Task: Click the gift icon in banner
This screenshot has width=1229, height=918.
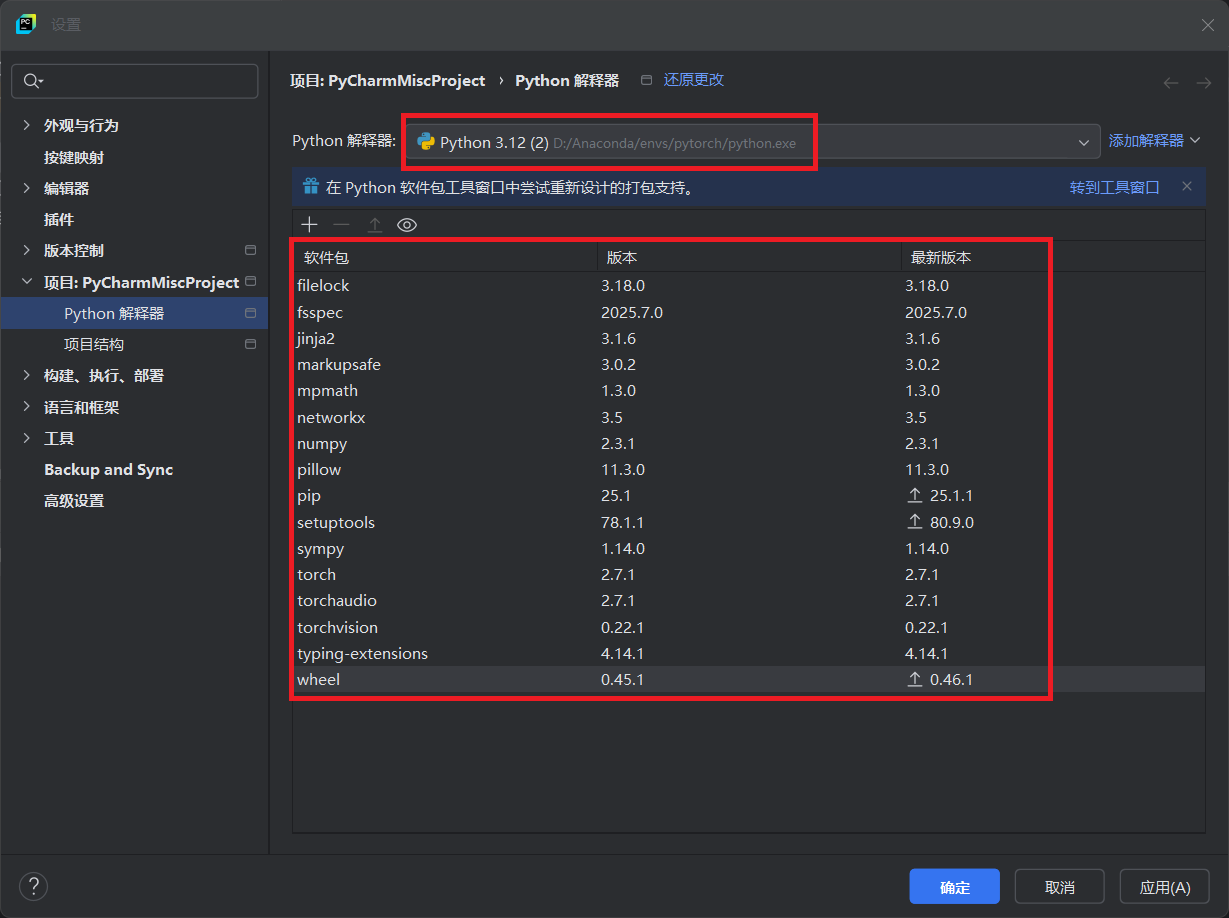Action: tap(311, 186)
